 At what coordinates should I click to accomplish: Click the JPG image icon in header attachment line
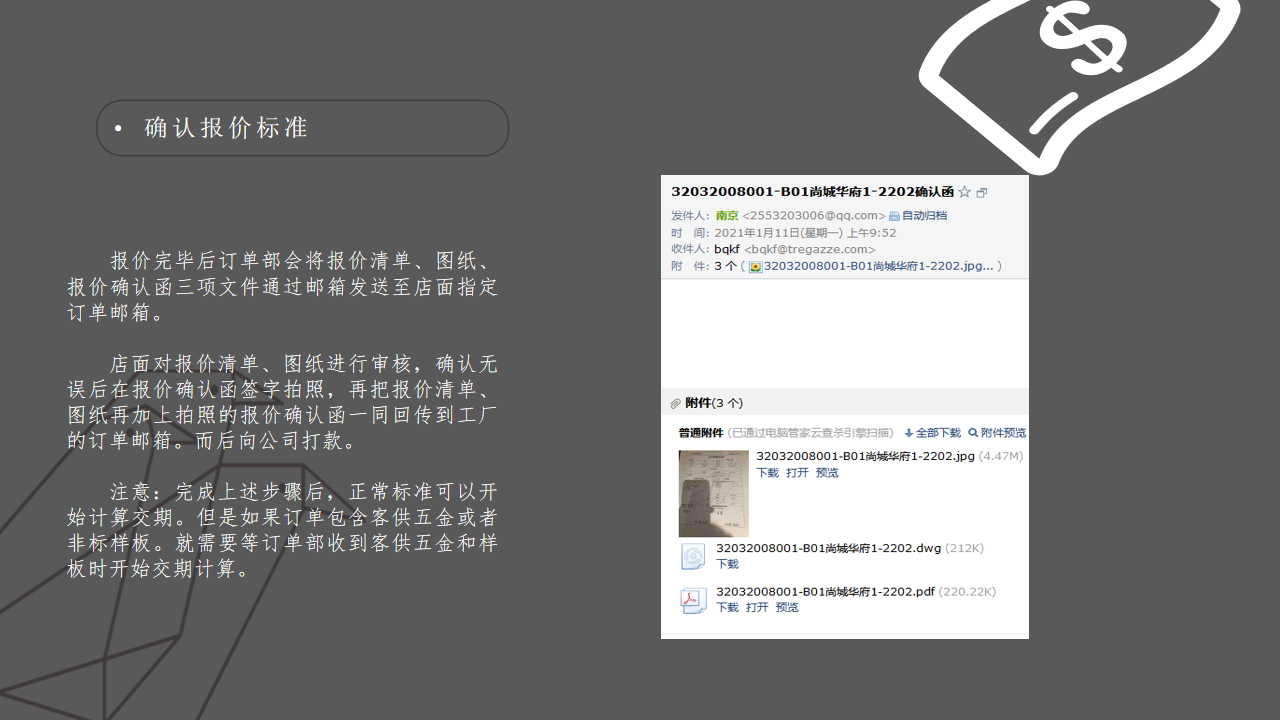coord(756,267)
